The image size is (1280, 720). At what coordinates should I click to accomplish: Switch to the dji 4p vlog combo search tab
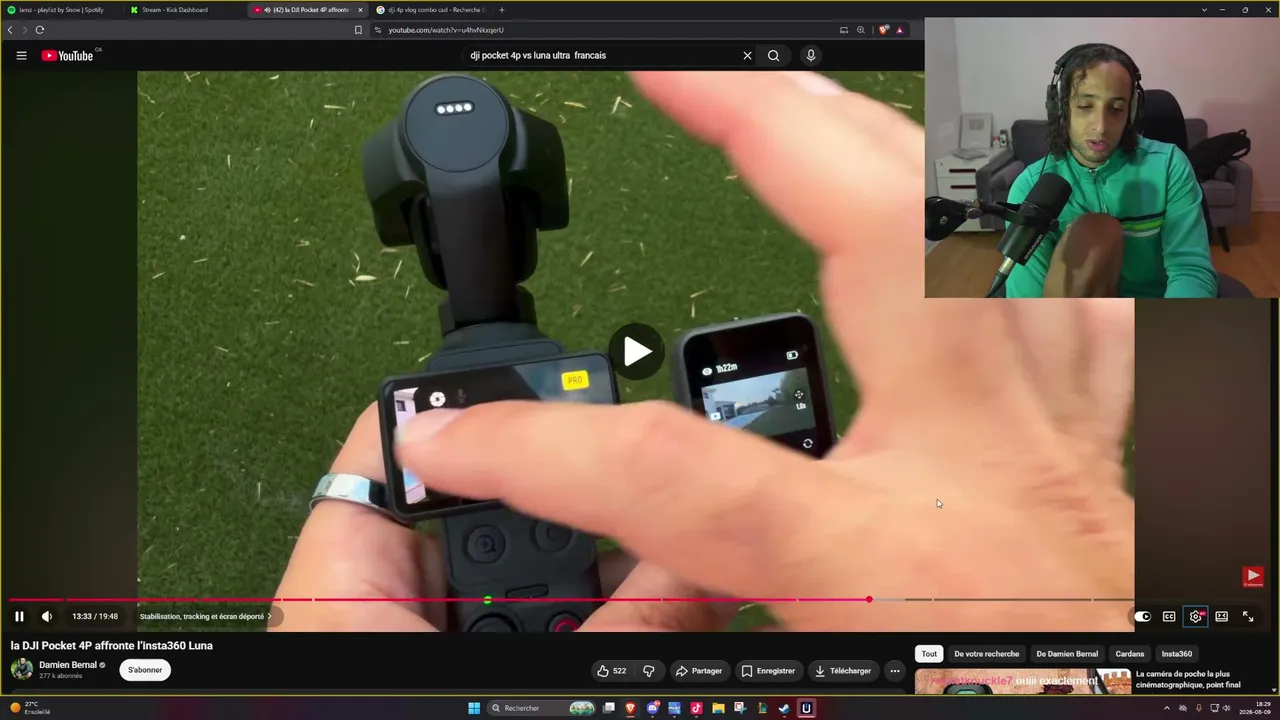click(x=430, y=10)
